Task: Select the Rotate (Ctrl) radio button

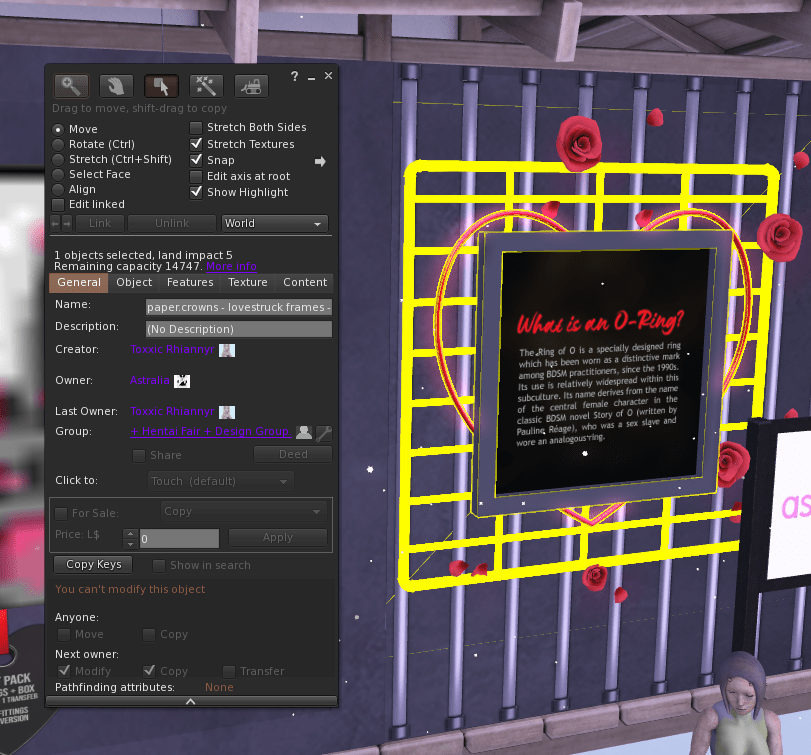Action: 58,145
